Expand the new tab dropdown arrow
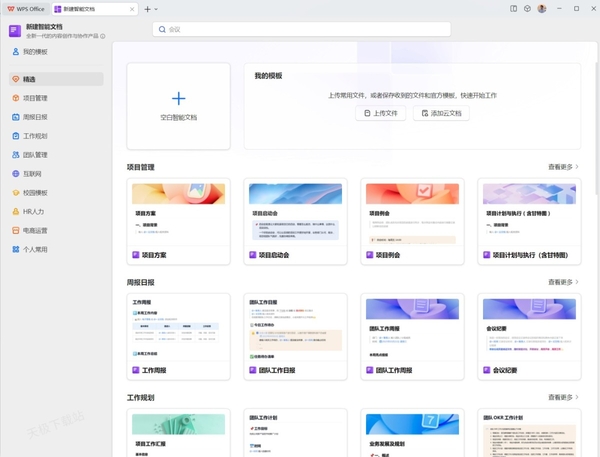600x457 pixels. click(x=156, y=9)
